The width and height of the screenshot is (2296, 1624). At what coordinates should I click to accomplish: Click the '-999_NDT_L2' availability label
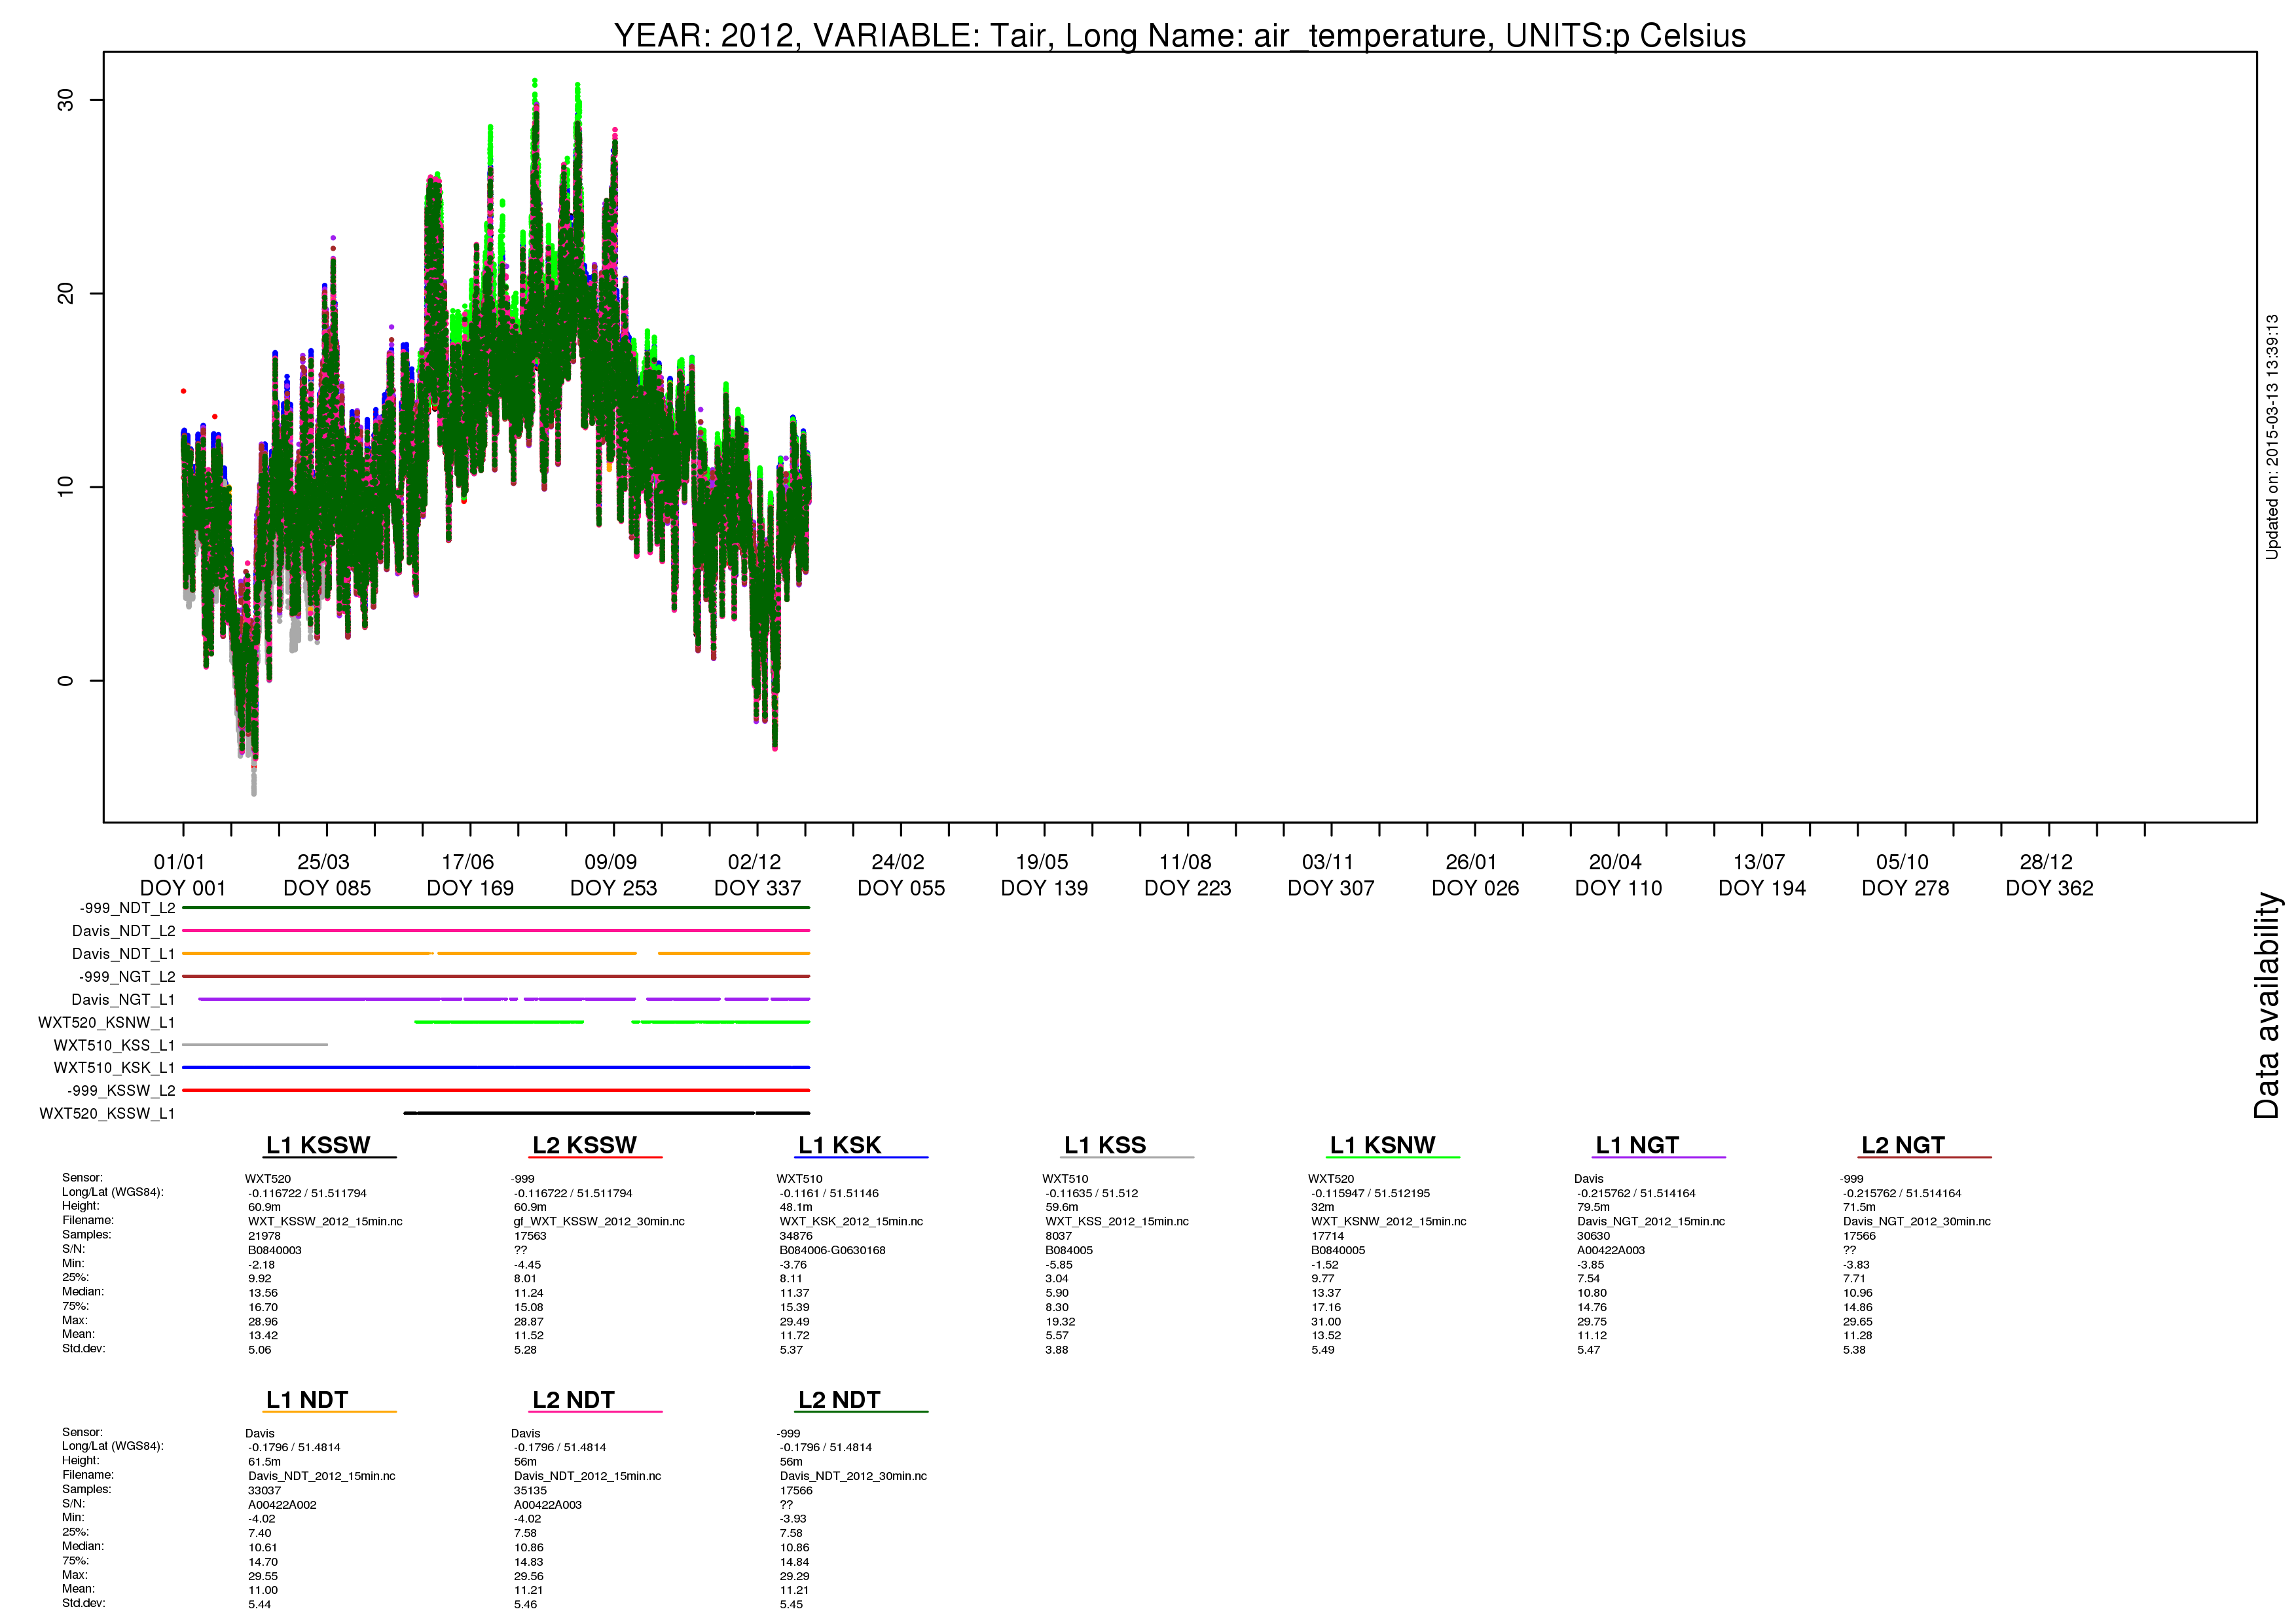pyautogui.click(x=127, y=908)
